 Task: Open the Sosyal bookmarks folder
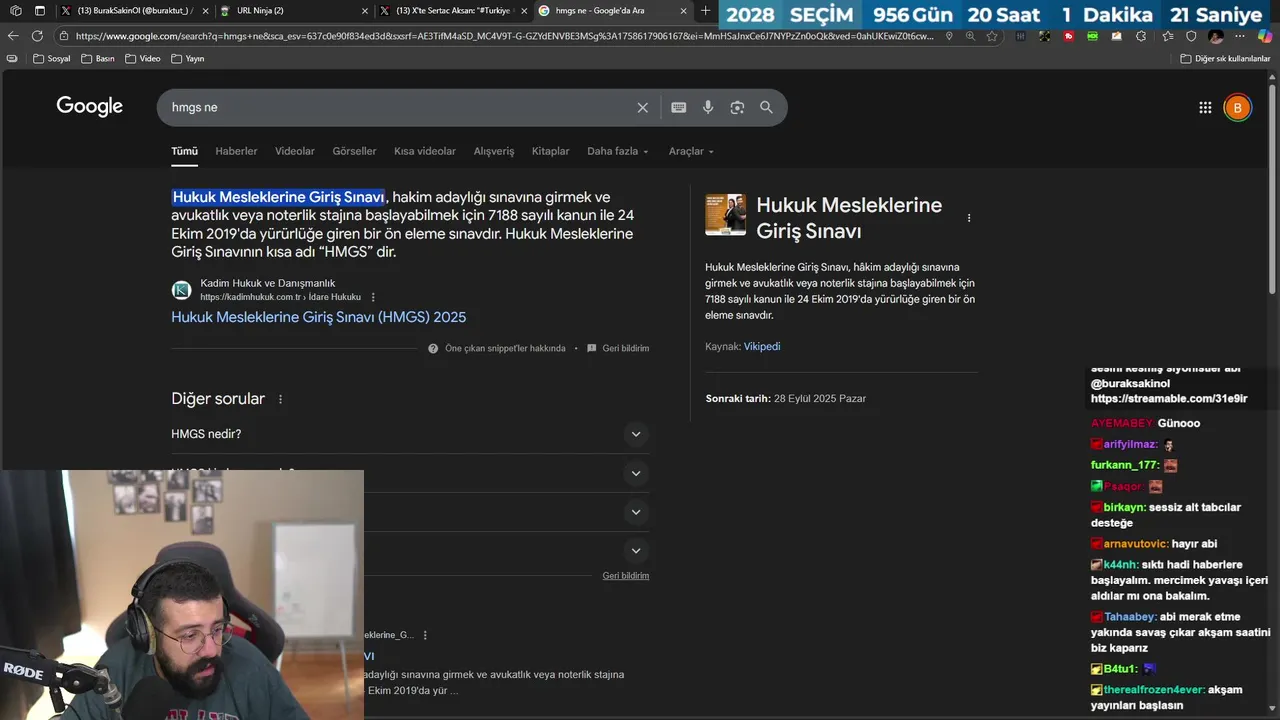[x=52, y=58]
